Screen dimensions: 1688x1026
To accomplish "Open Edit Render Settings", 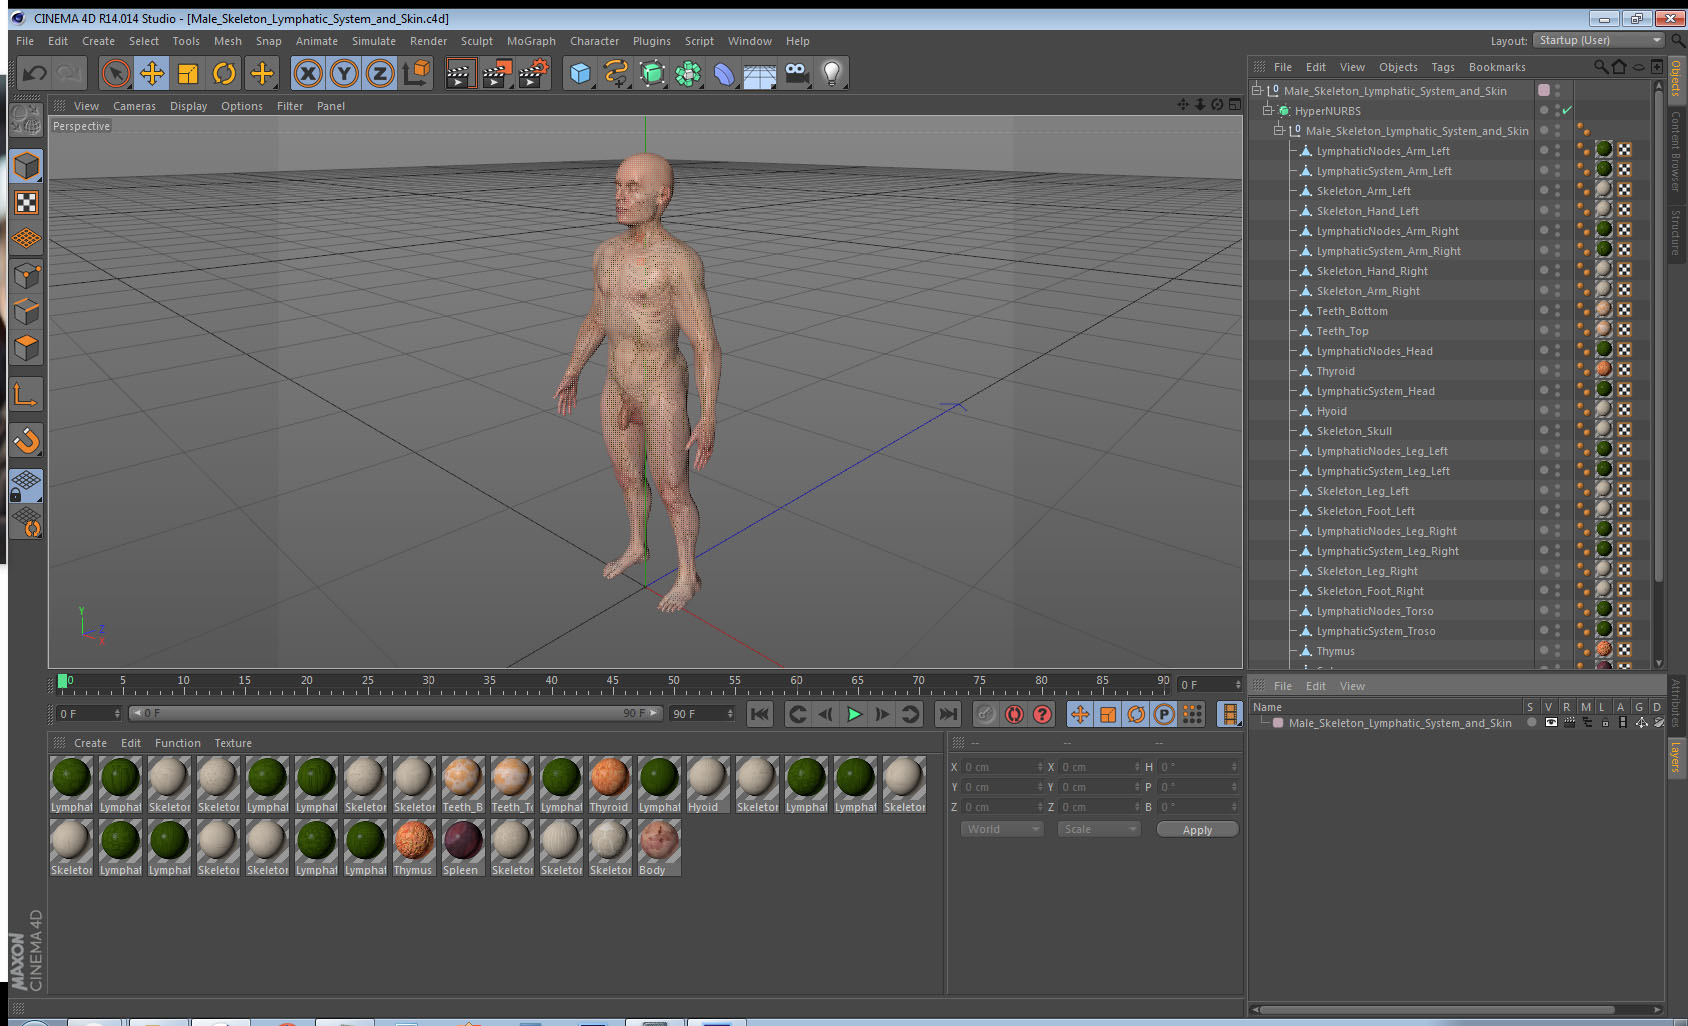I will click(x=534, y=73).
